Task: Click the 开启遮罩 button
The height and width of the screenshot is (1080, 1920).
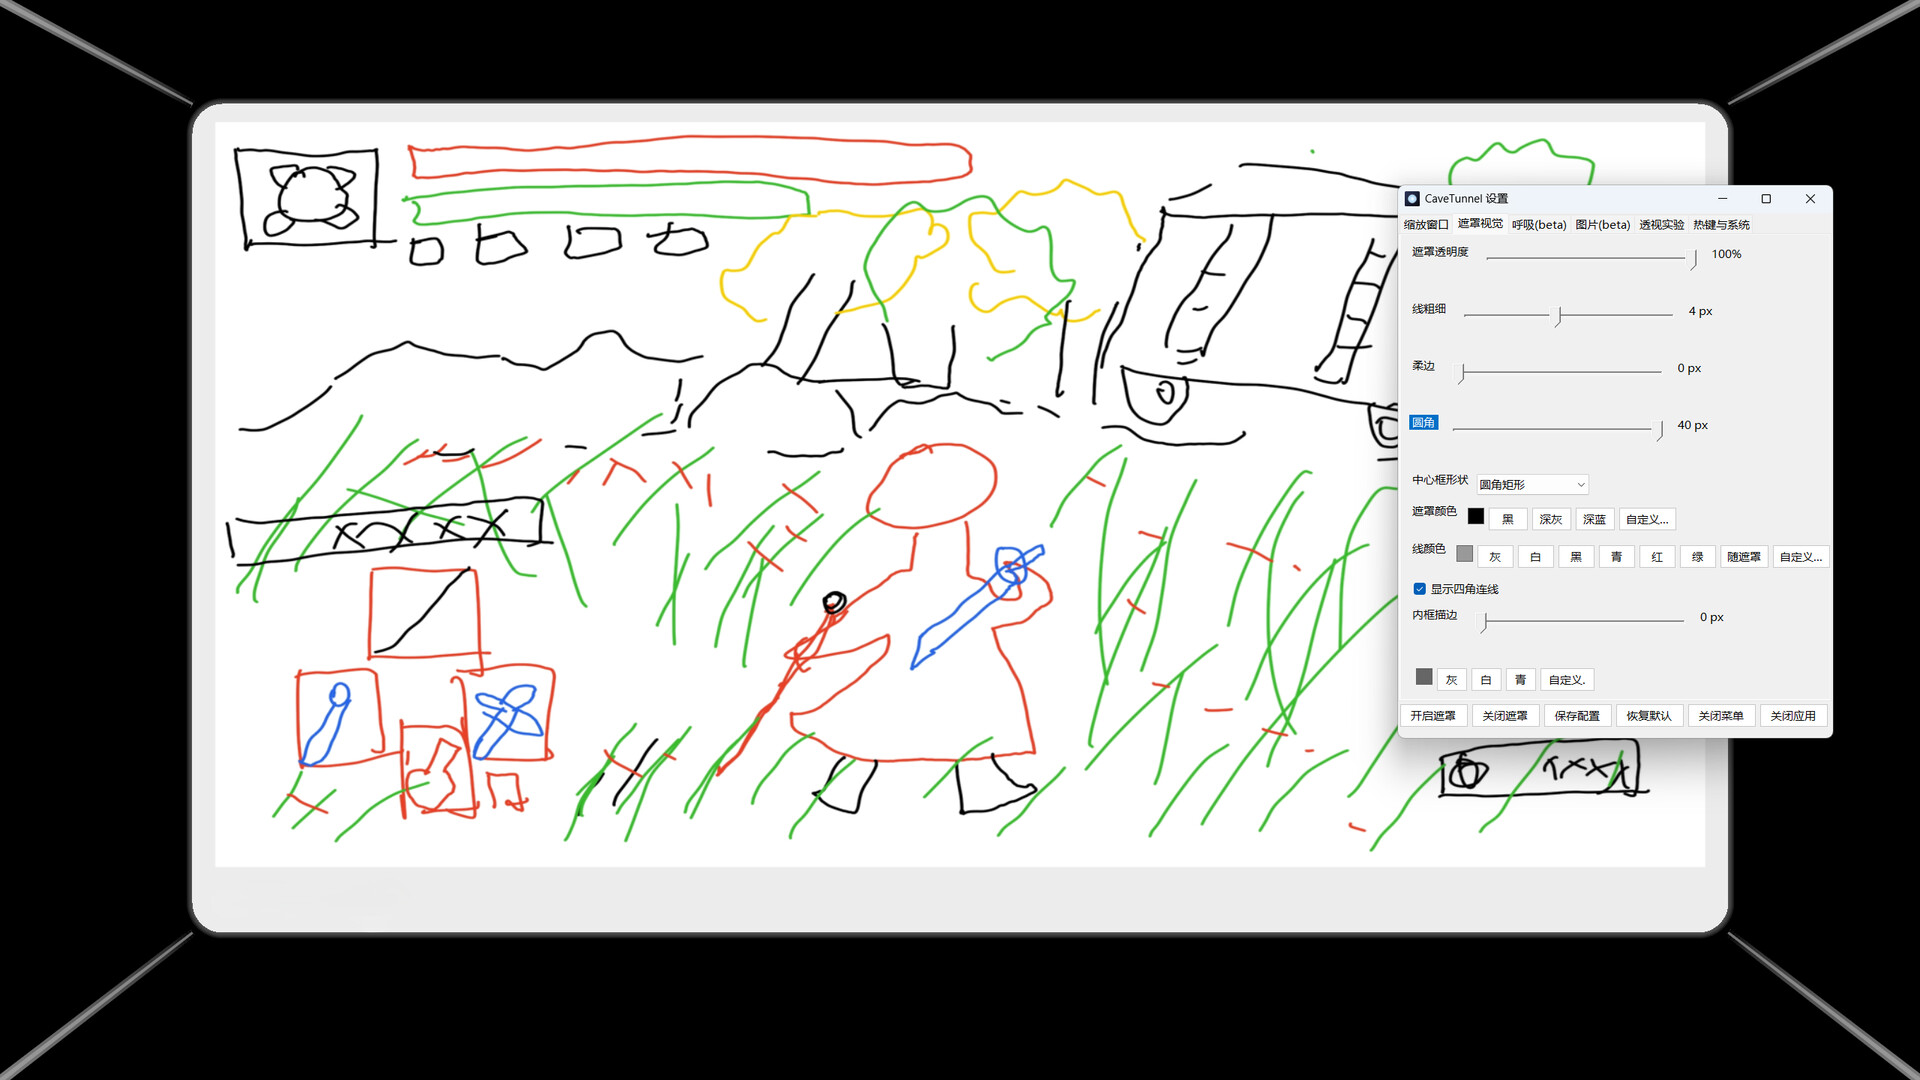Action: pyautogui.click(x=1433, y=716)
